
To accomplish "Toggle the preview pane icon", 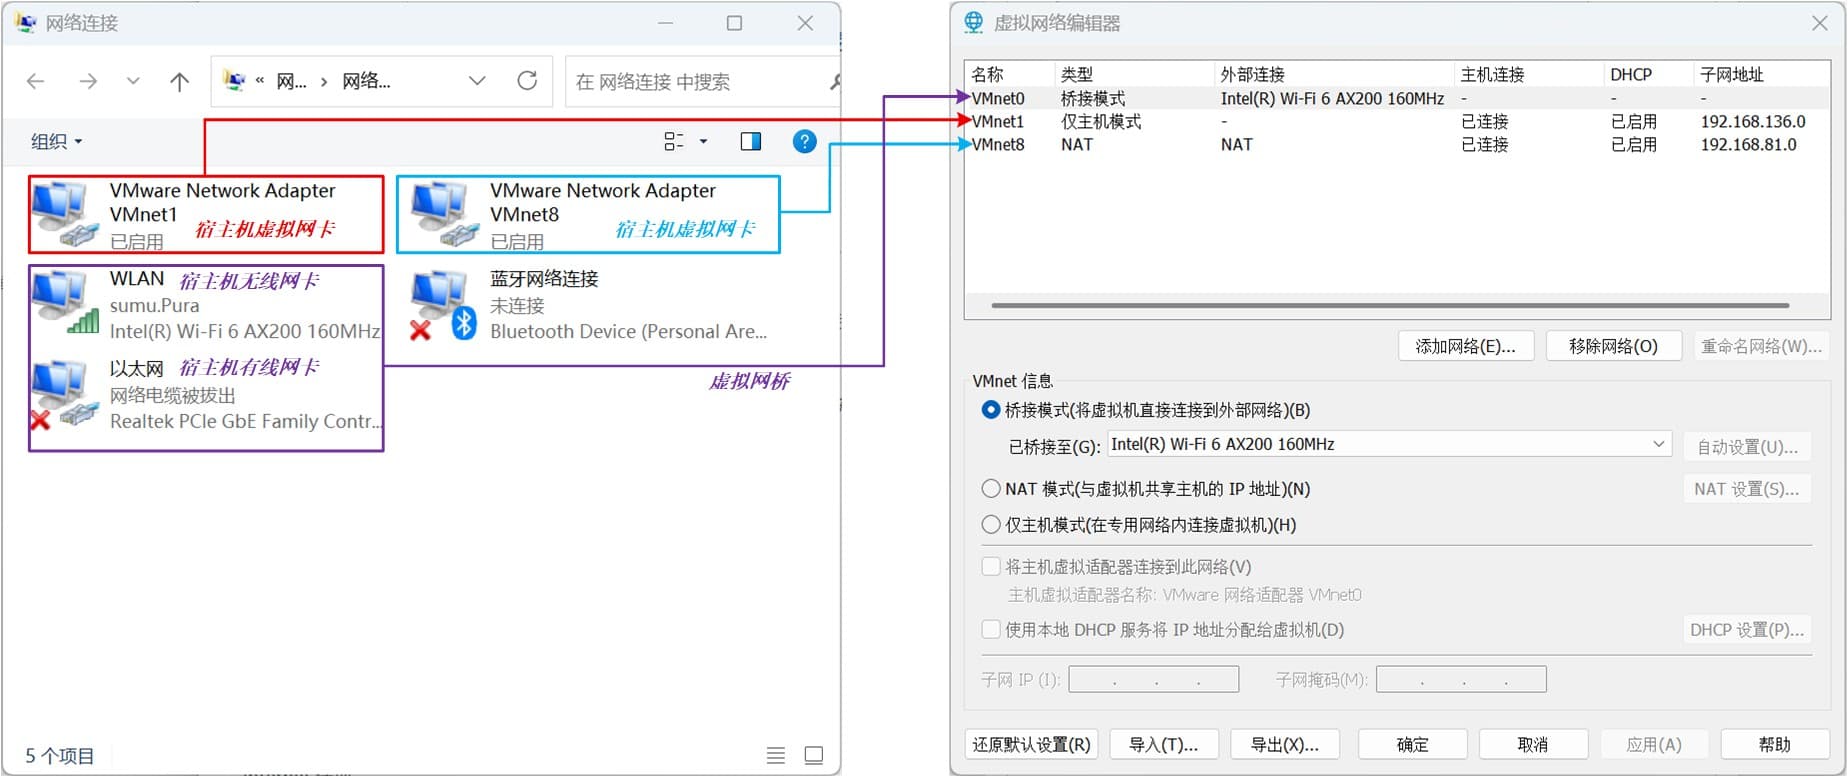I will (x=750, y=142).
